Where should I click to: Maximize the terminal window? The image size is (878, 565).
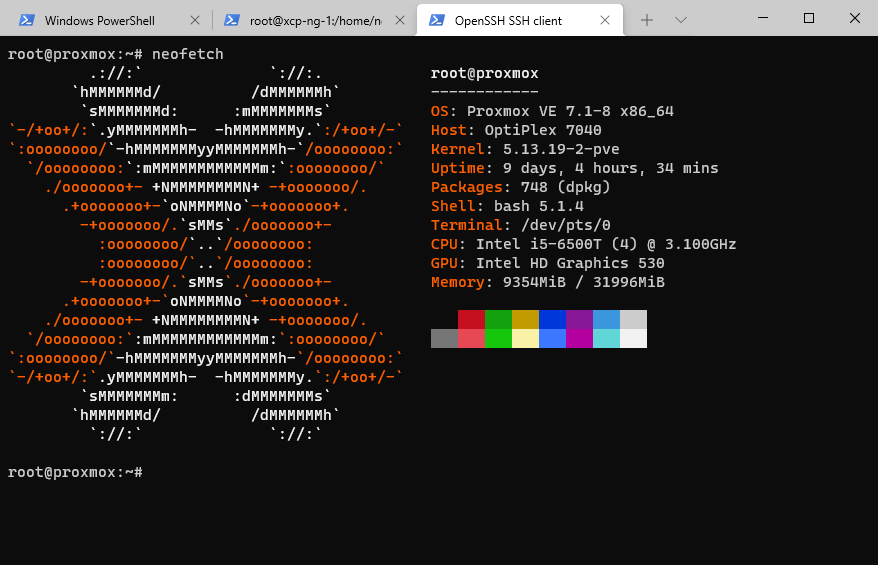809,18
